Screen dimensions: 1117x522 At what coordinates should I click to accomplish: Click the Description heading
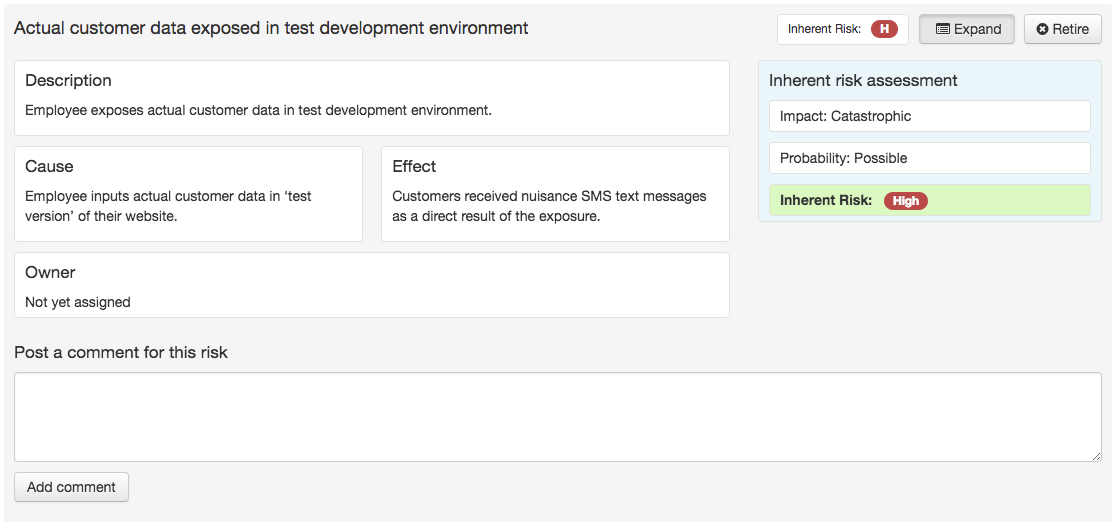click(68, 81)
